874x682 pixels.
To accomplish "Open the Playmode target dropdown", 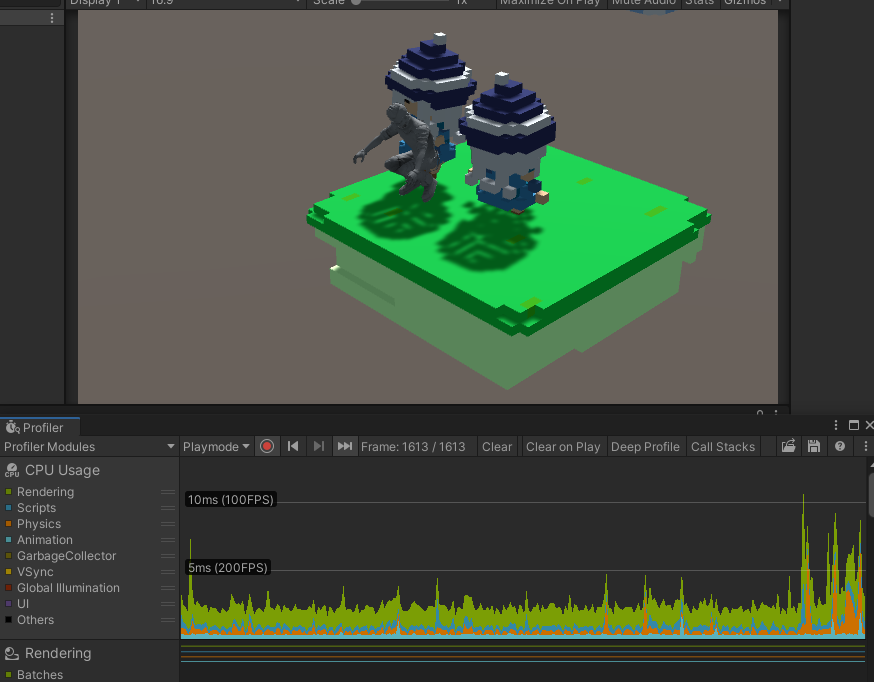I will pyautogui.click(x=216, y=446).
